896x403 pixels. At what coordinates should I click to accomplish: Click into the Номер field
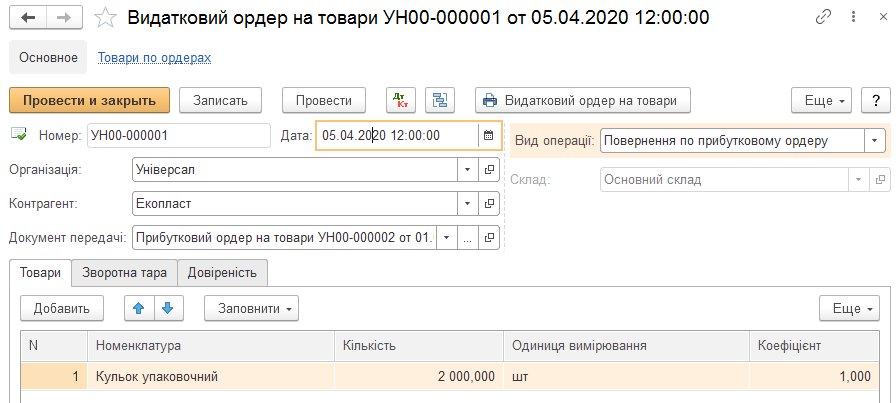[x=179, y=135]
